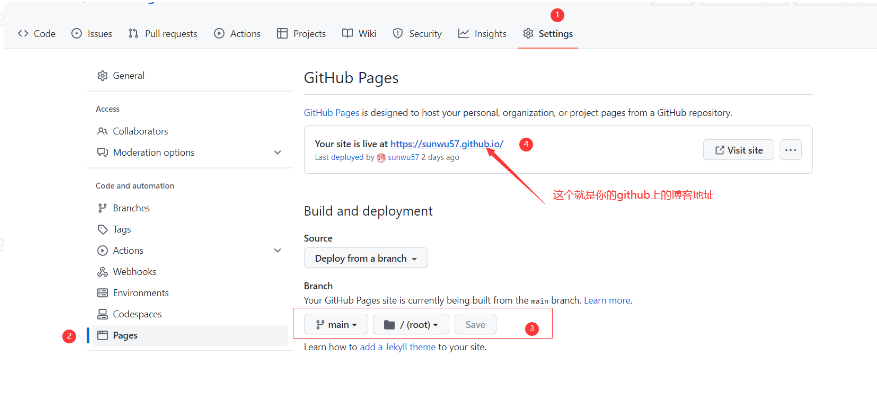
Task: Click the Wiki book icon
Action: click(x=347, y=34)
